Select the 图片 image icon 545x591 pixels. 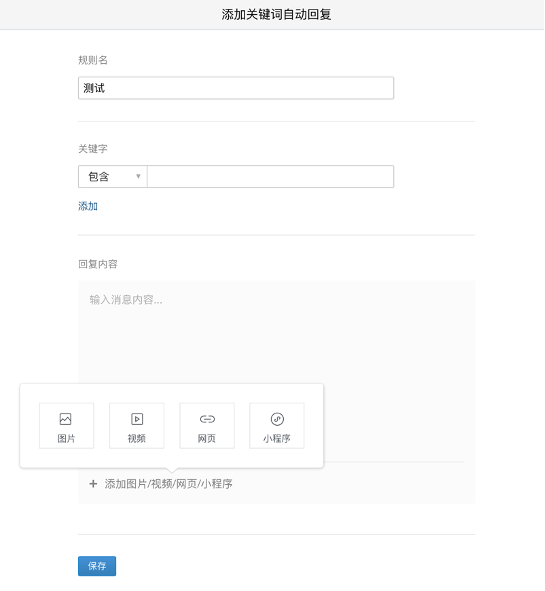pos(66,419)
